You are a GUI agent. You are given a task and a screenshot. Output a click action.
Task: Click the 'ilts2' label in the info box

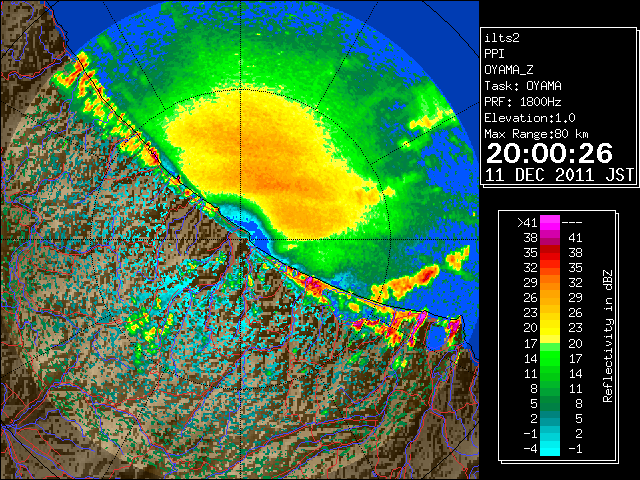(x=502, y=38)
